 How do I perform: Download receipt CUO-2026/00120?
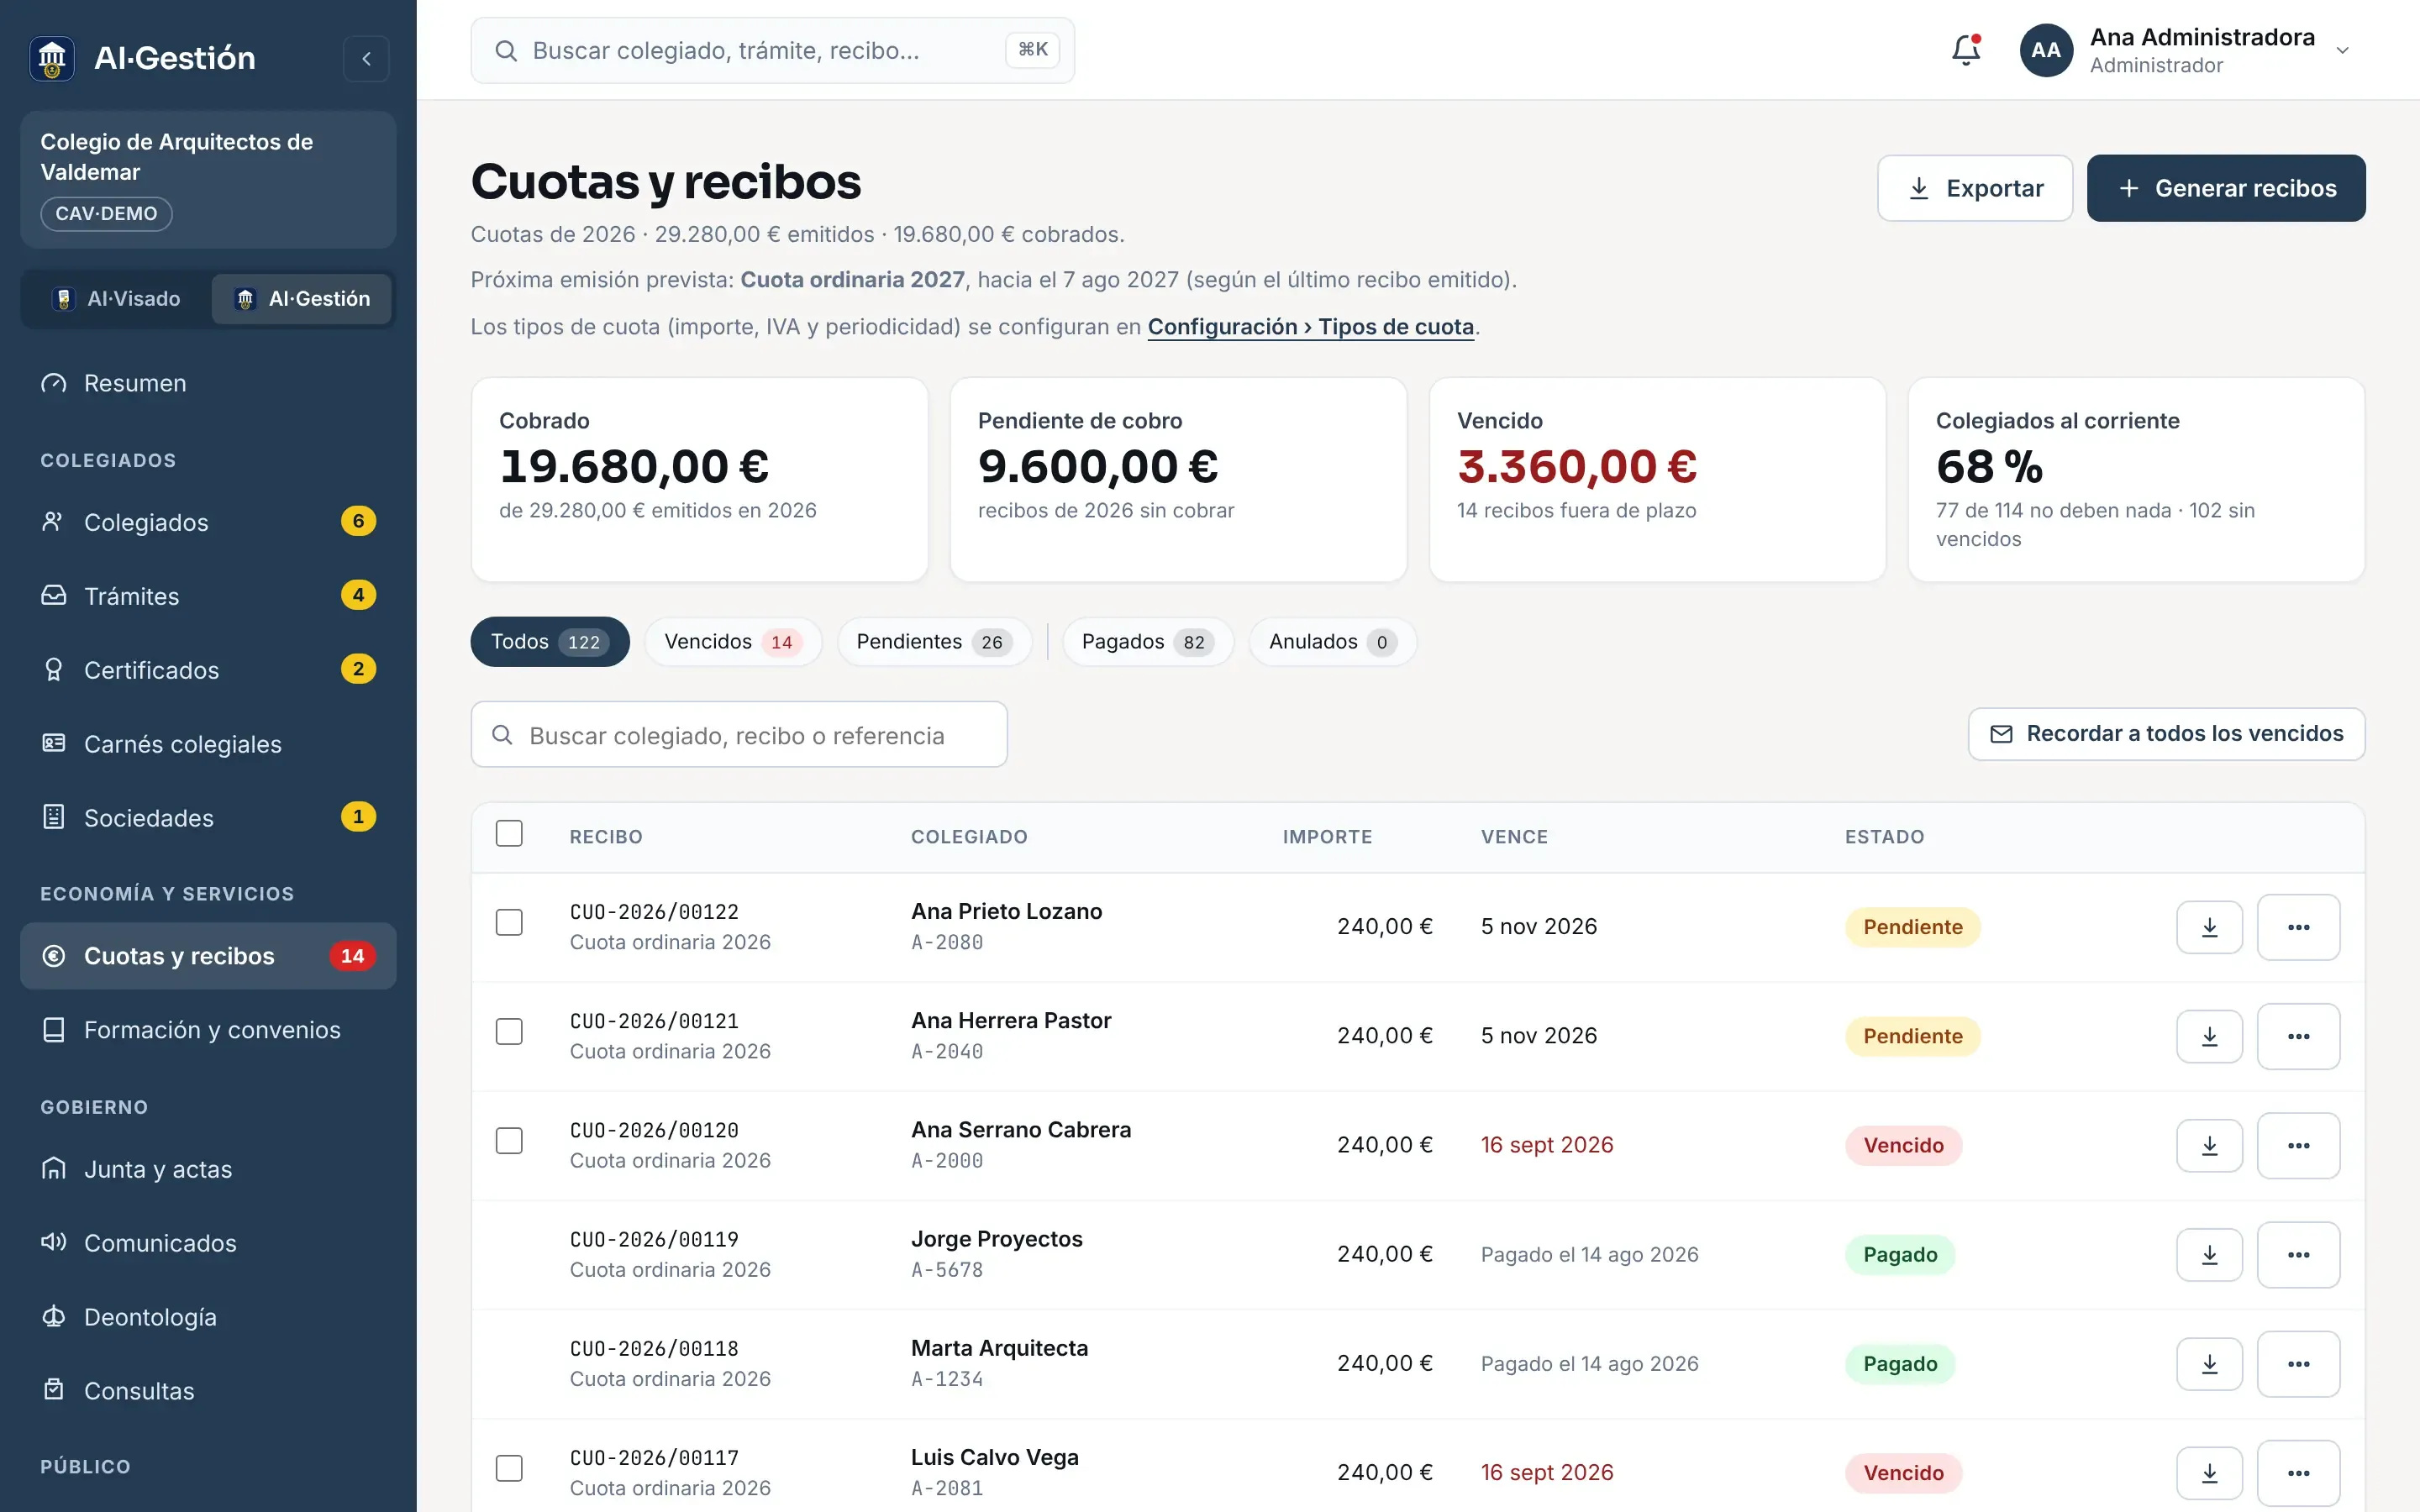[x=2209, y=1145]
